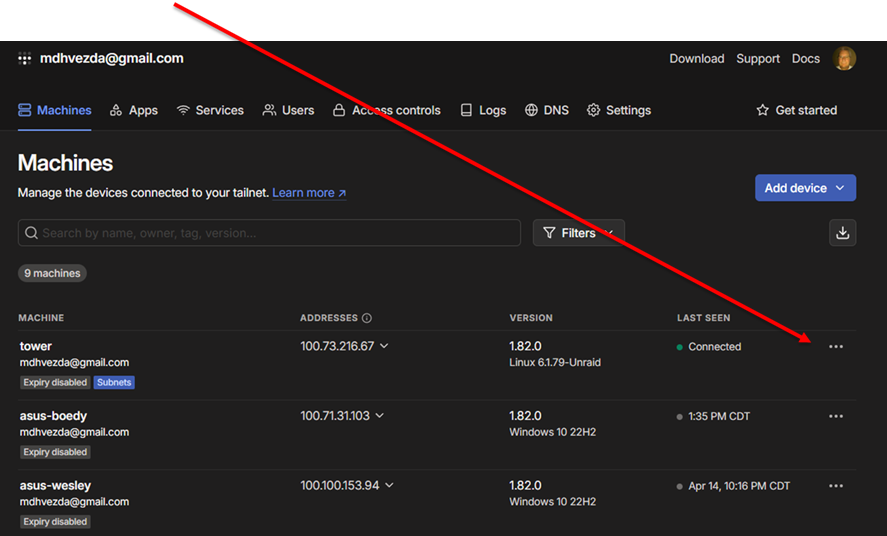Expand the tower address 100.73.216.67 dropdown
887x536 pixels.
[x=385, y=346]
